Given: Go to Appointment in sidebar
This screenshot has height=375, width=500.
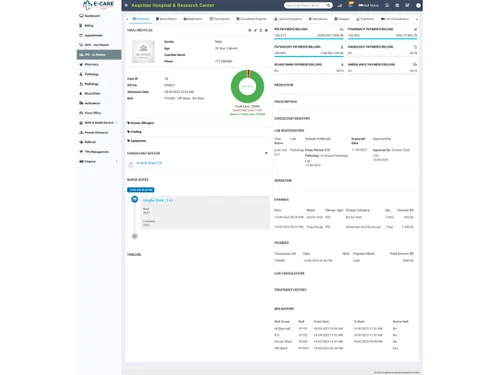Looking at the screenshot, I should click(99, 35).
